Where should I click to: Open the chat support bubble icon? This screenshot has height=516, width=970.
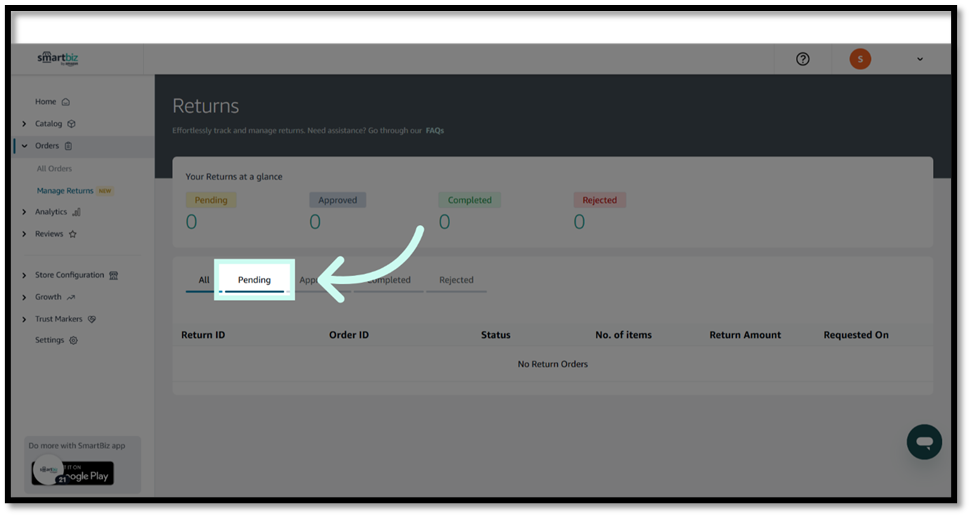(x=924, y=442)
